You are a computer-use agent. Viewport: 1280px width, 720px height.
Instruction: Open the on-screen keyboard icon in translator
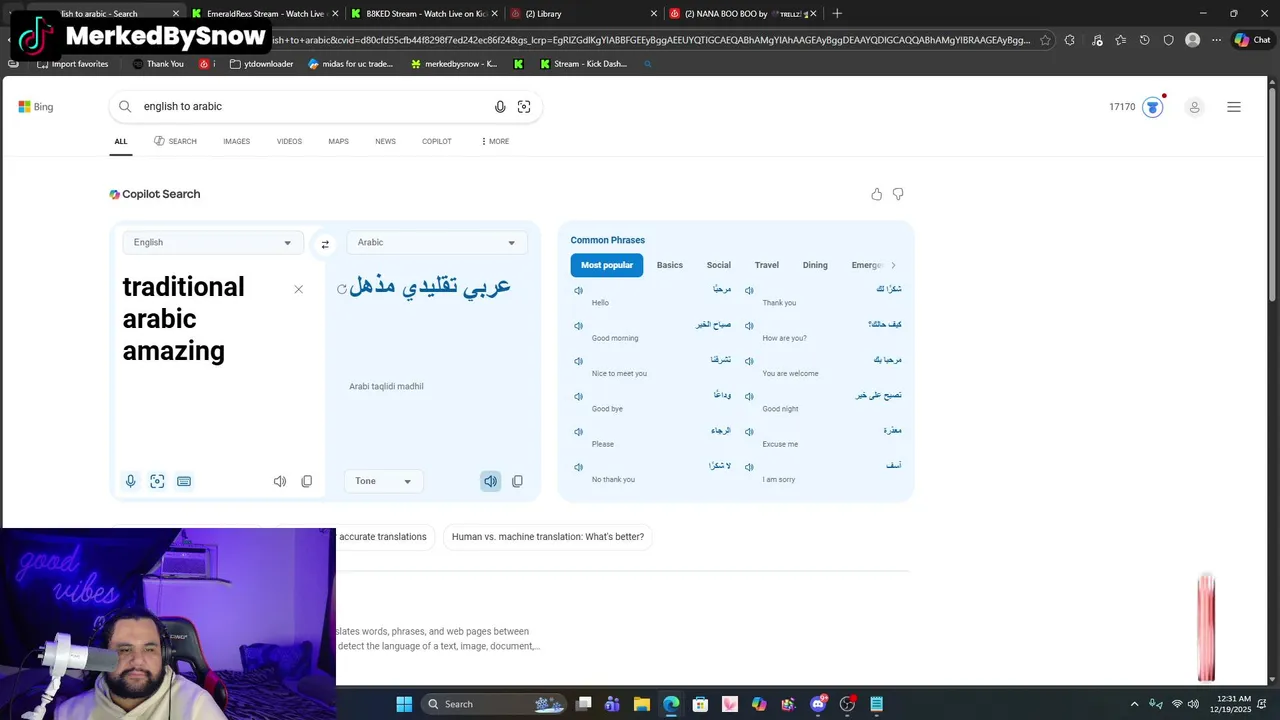click(184, 481)
